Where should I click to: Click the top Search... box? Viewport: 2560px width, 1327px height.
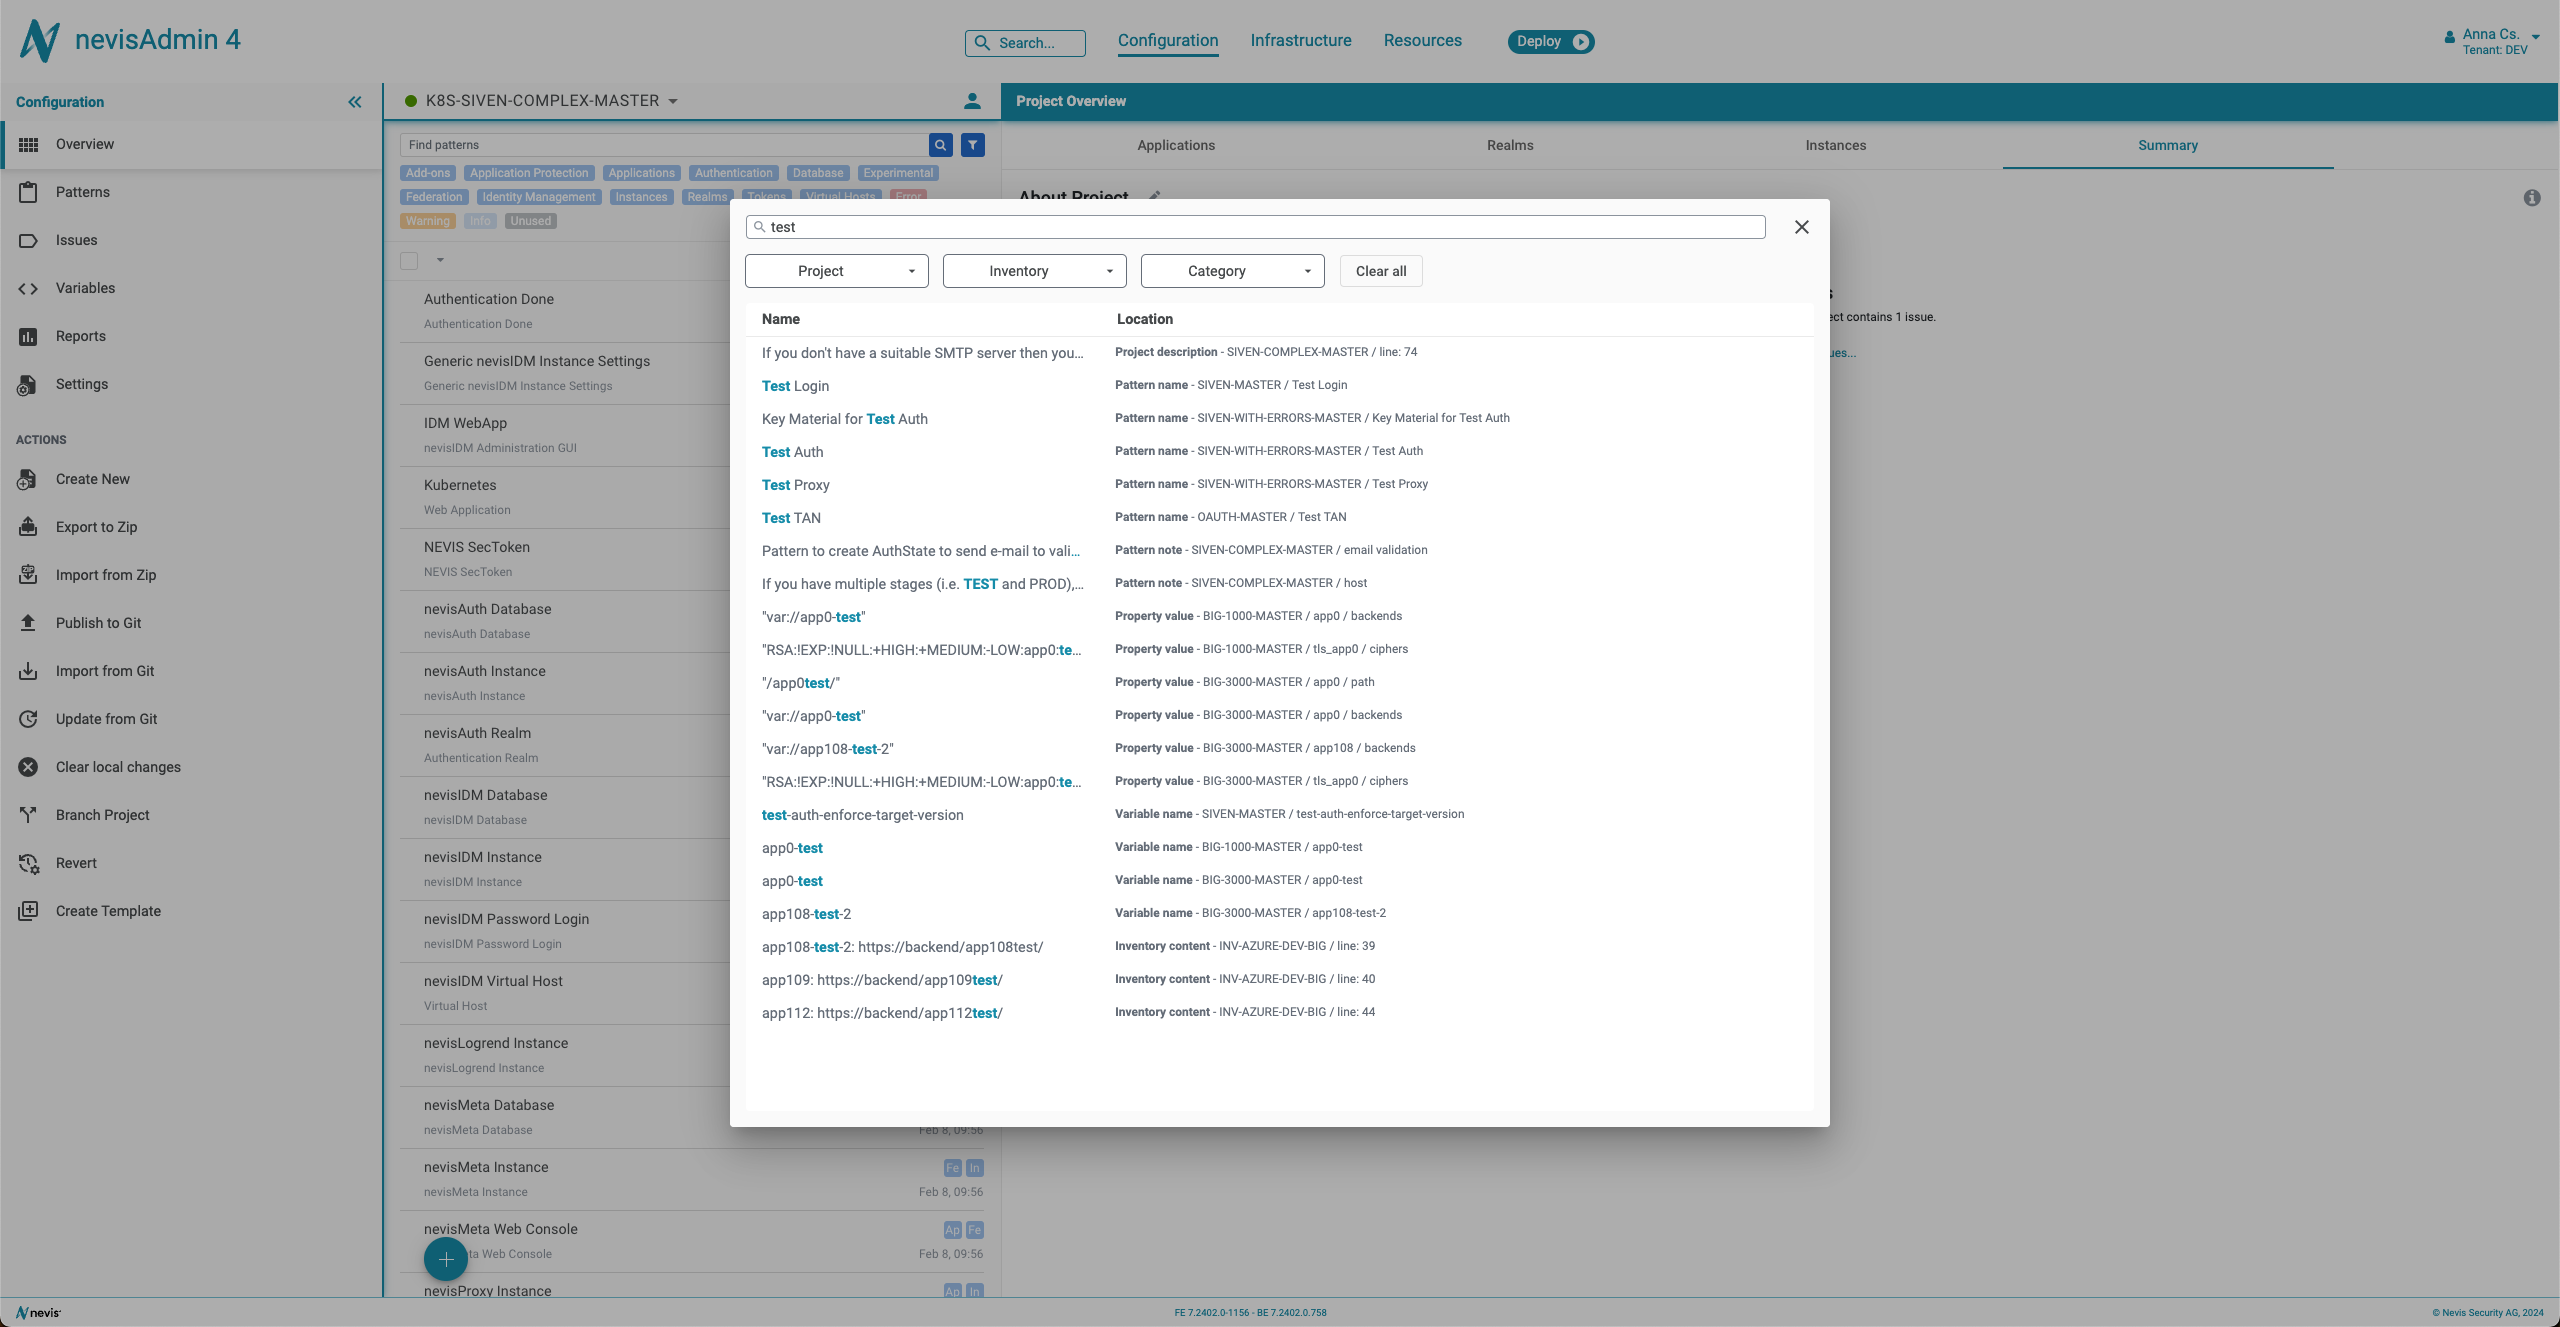tap(1025, 43)
